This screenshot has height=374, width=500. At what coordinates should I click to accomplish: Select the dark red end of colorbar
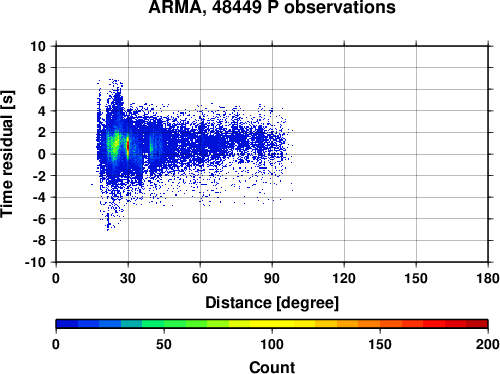pyautogui.click(x=477, y=324)
